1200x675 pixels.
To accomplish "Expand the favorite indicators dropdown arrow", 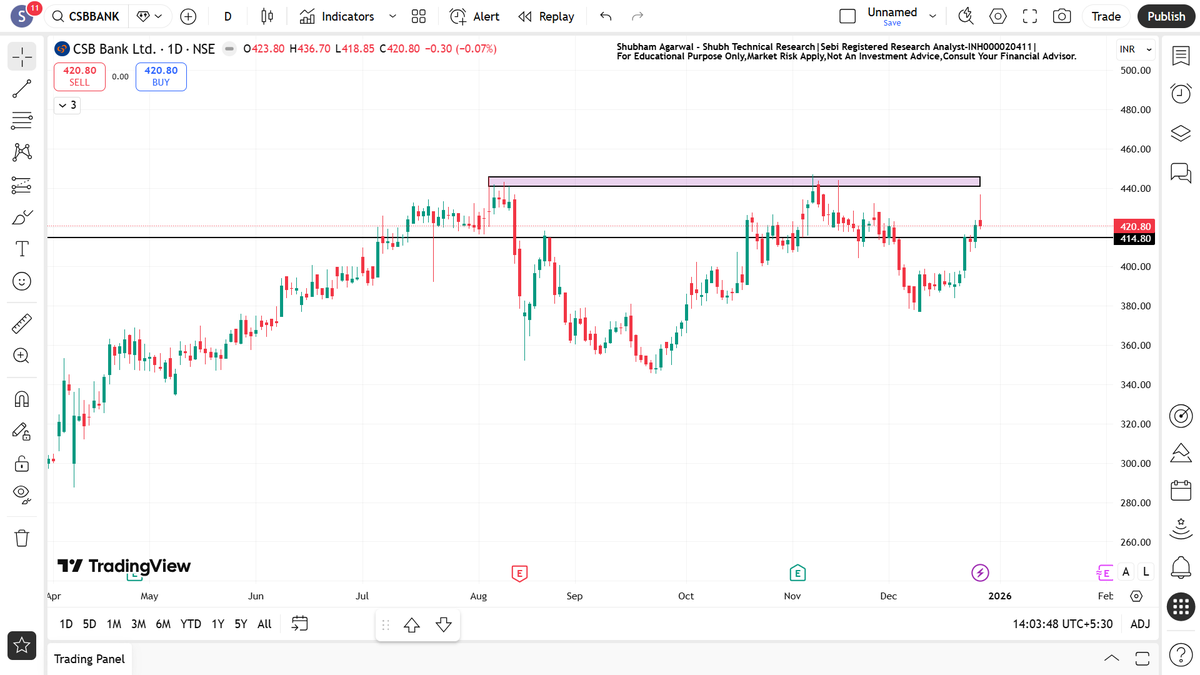I will pyautogui.click(x=392, y=16).
